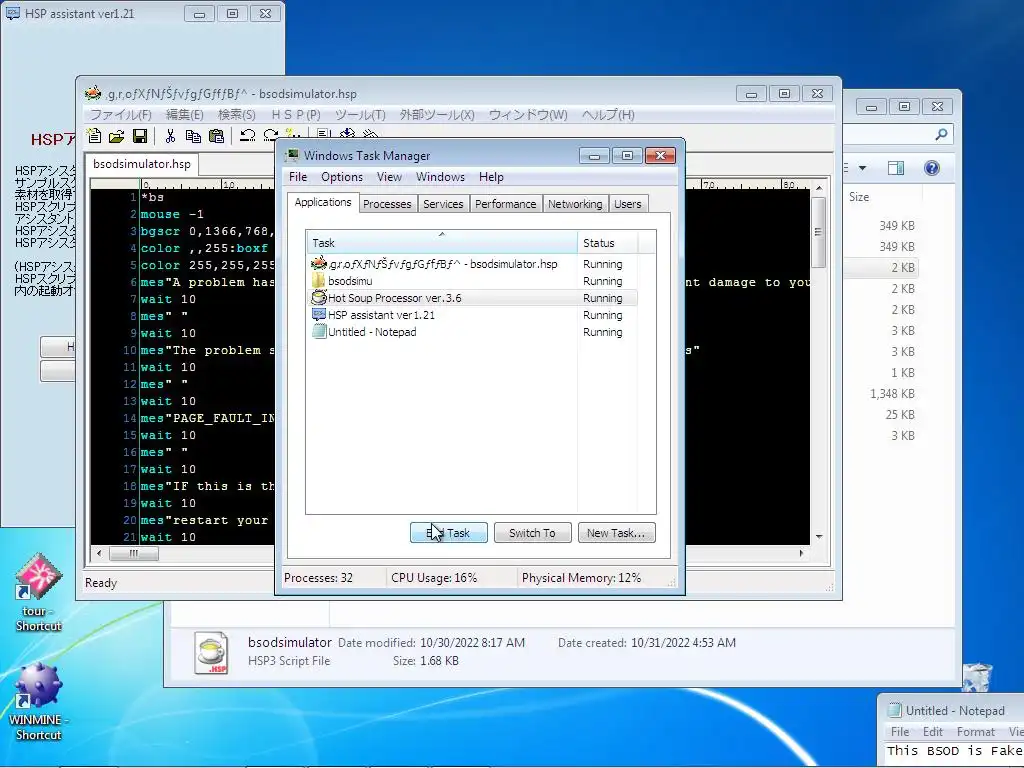Switch to the Processes tab
Image resolution: width=1024 pixels, height=768 pixels.
[387, 204]
